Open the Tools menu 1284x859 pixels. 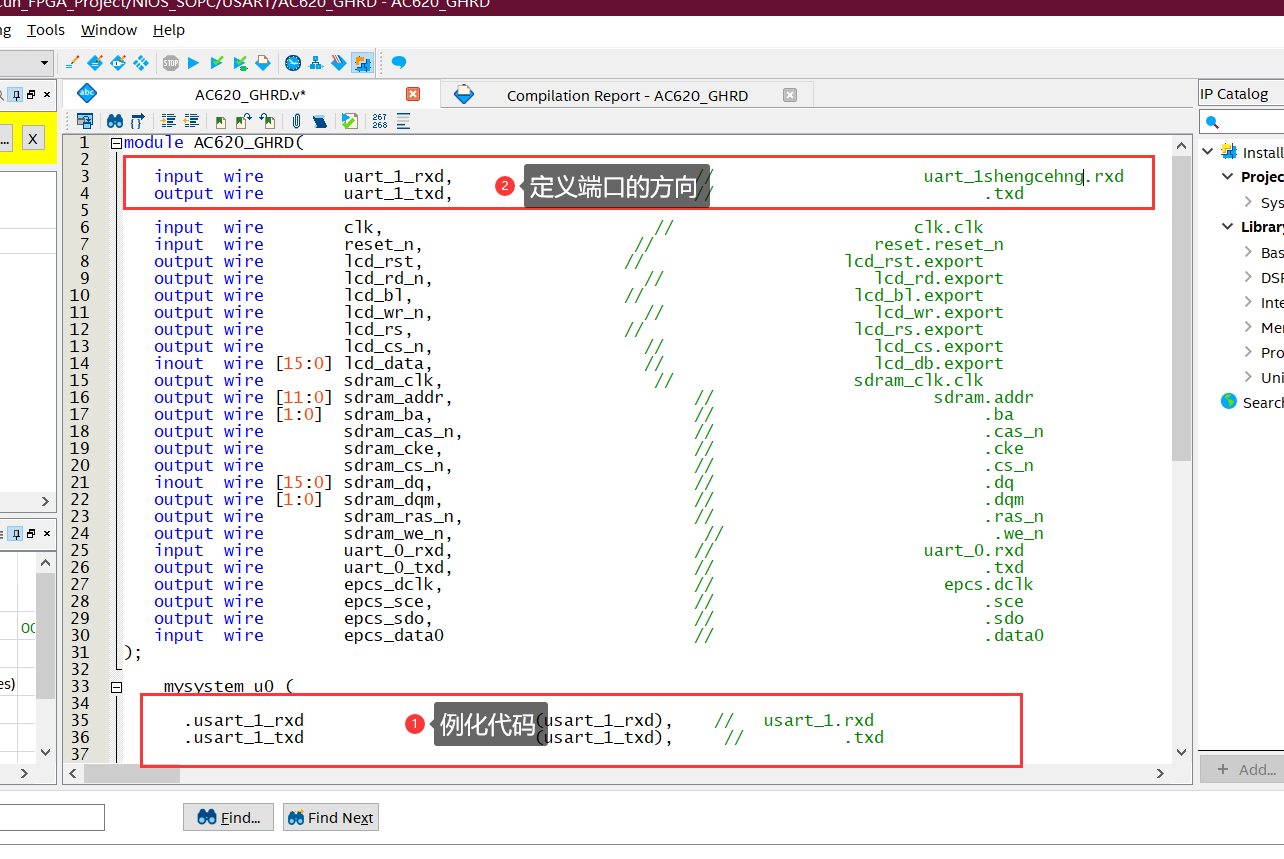(x=46, y=30)
